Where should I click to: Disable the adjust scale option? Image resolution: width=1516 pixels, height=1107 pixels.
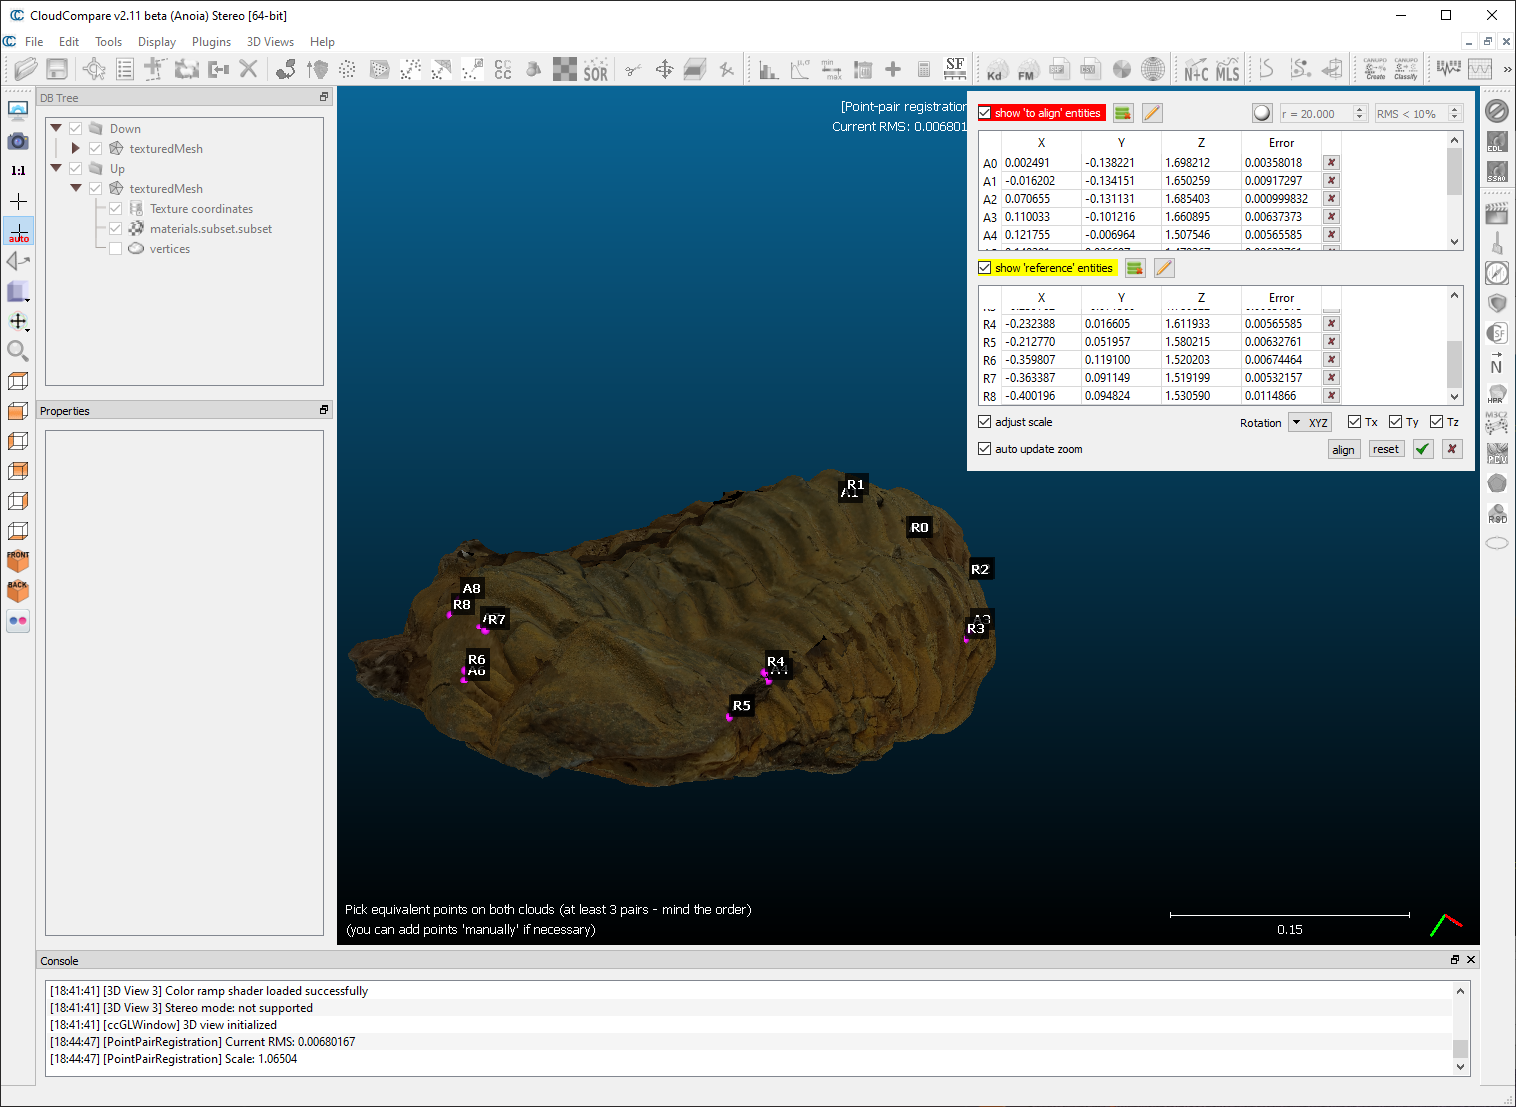pos(985,421)
